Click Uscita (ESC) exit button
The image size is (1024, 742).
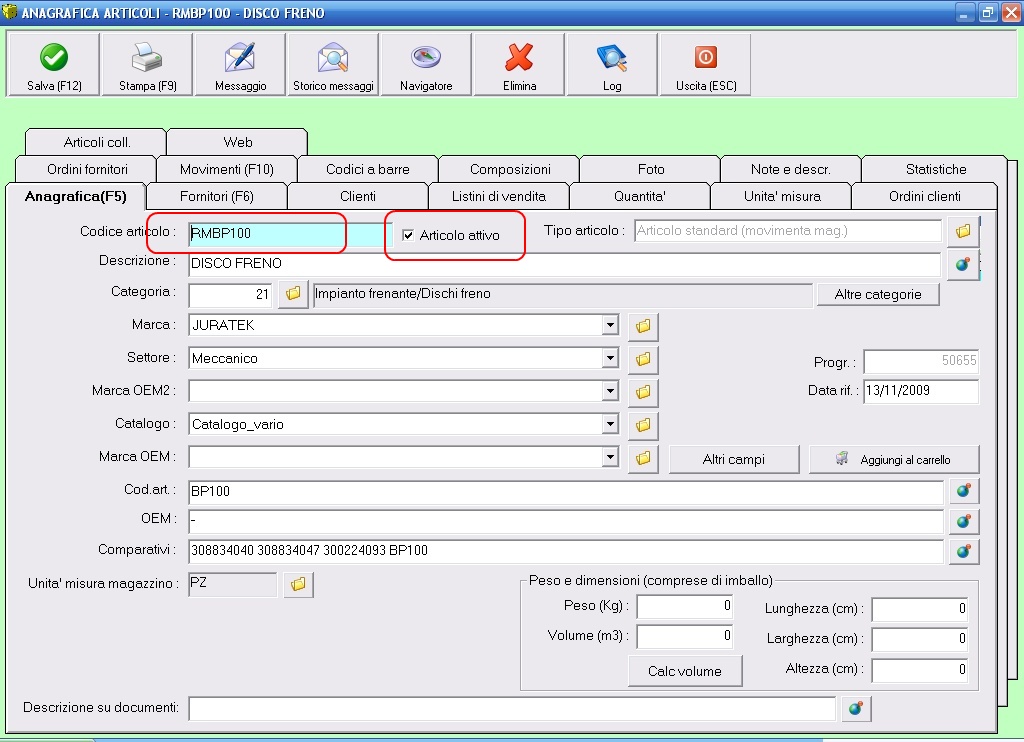[x=705, y=65]
